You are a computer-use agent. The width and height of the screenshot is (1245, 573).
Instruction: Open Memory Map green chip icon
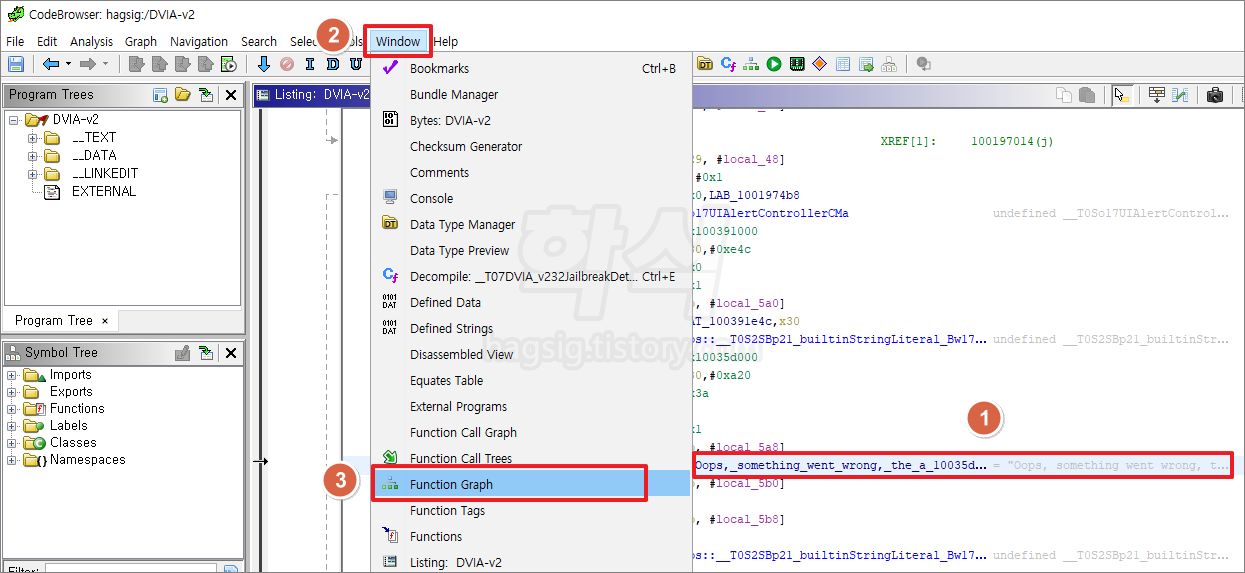click(797, 64)
